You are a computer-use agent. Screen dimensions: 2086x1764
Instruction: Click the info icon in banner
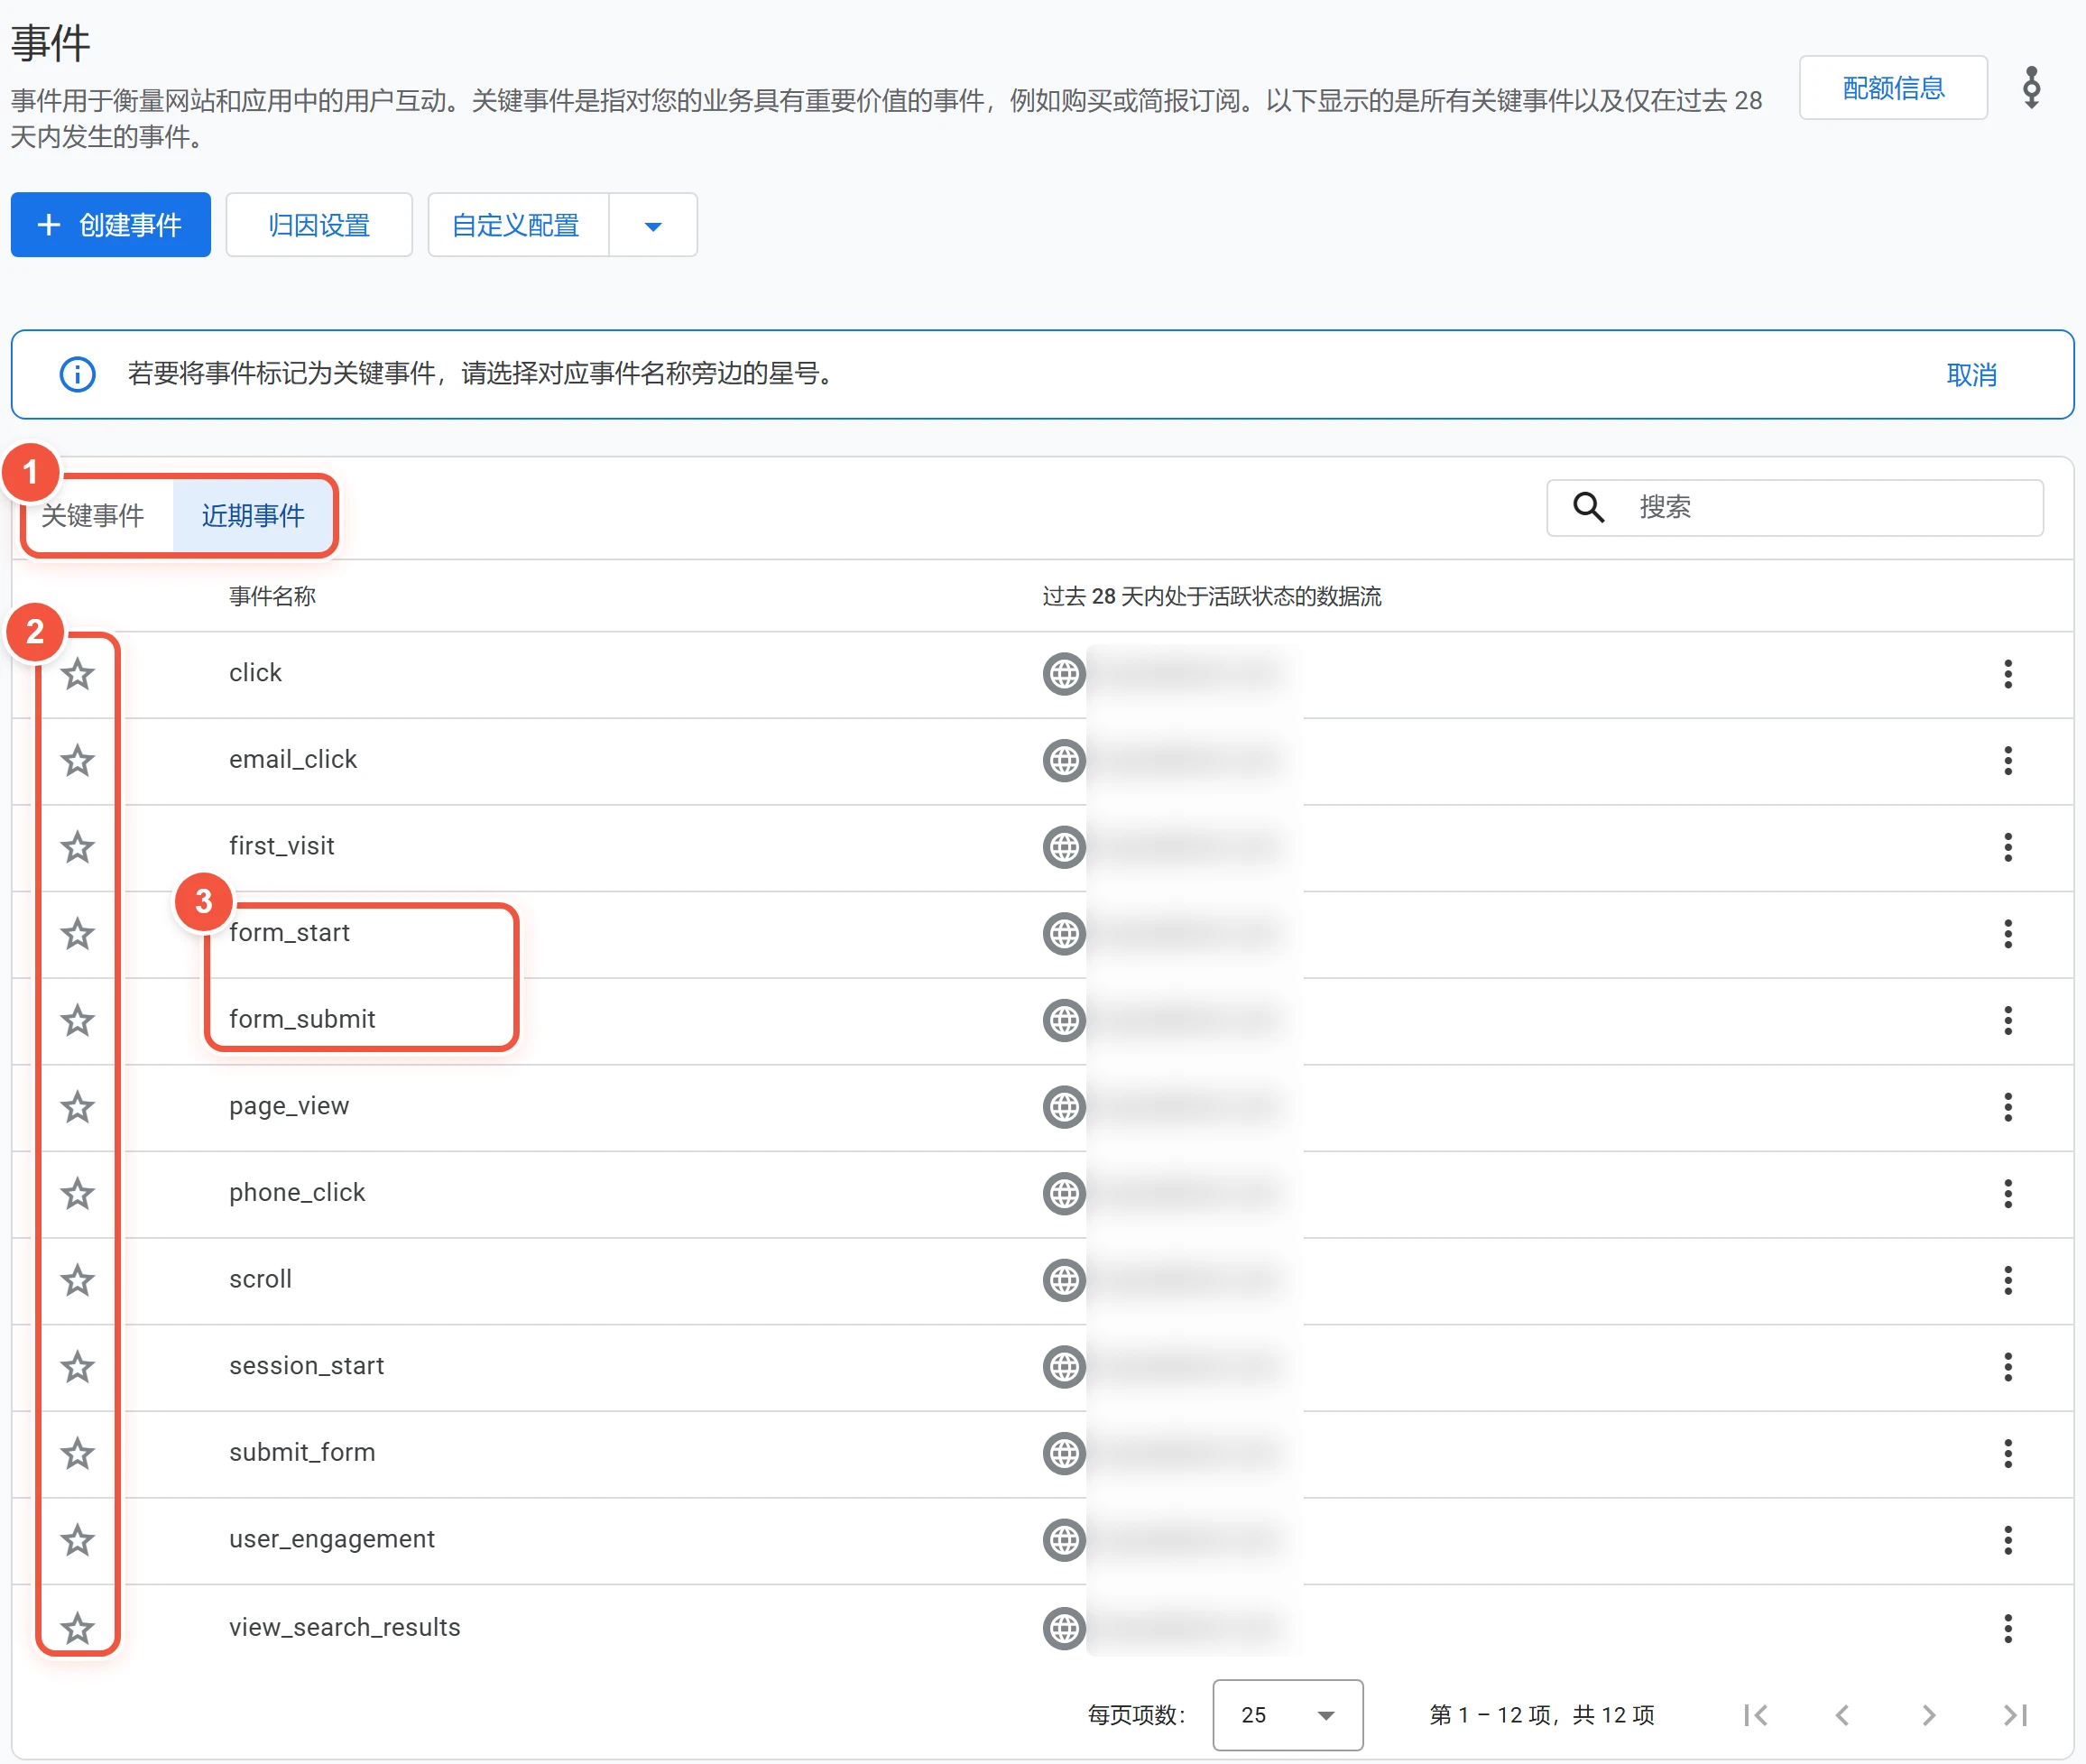point(77,374)
